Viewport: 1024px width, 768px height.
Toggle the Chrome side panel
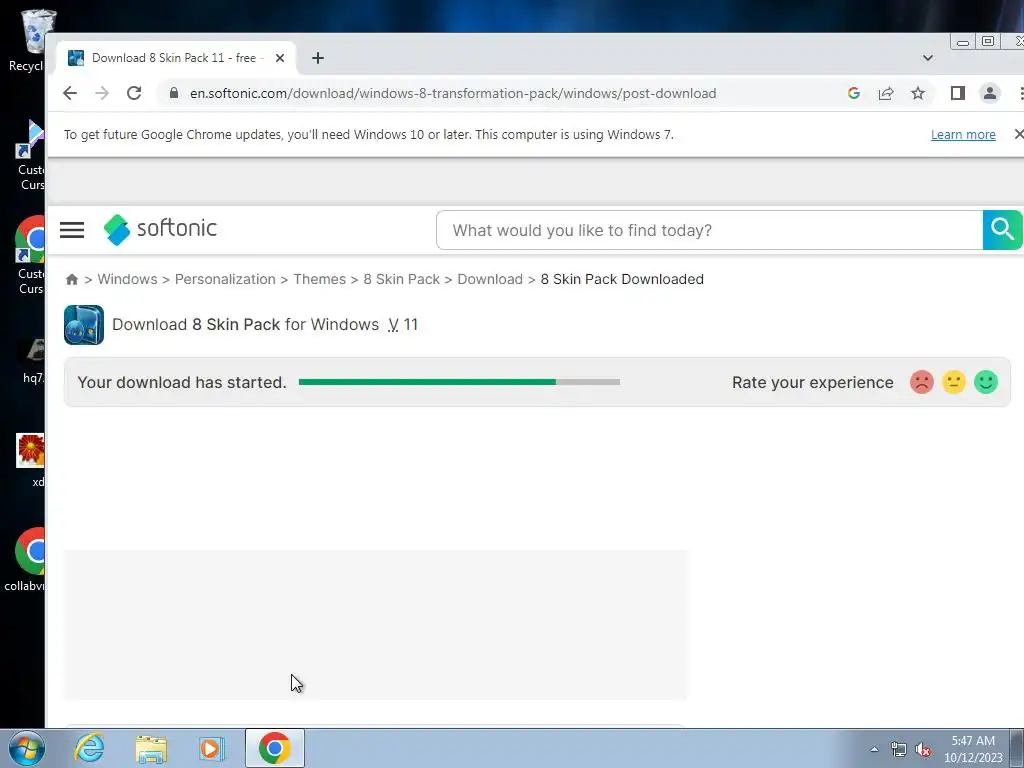957,93
